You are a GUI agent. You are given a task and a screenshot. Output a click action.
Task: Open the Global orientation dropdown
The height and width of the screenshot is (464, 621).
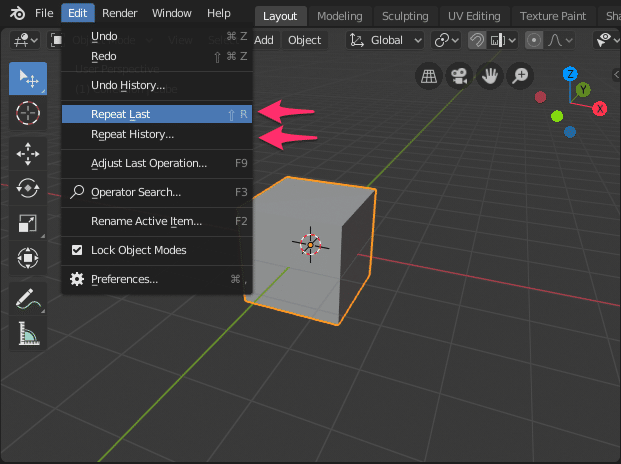point(385,40)
